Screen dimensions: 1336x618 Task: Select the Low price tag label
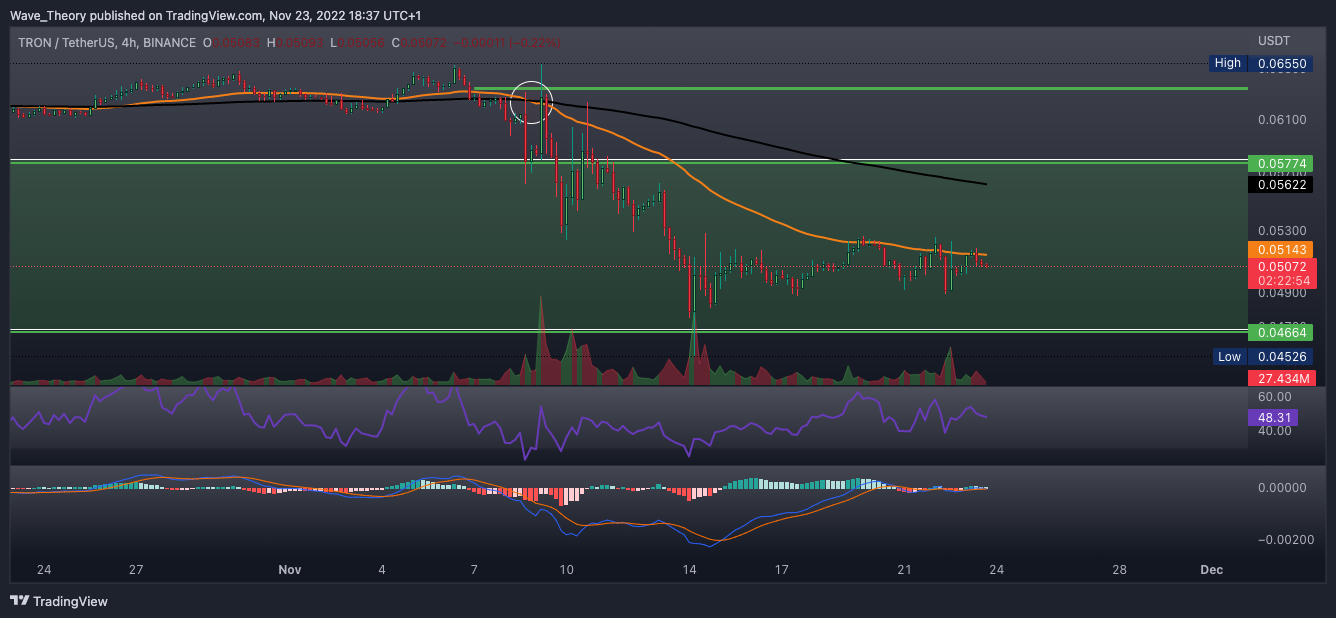(1229, 357)
